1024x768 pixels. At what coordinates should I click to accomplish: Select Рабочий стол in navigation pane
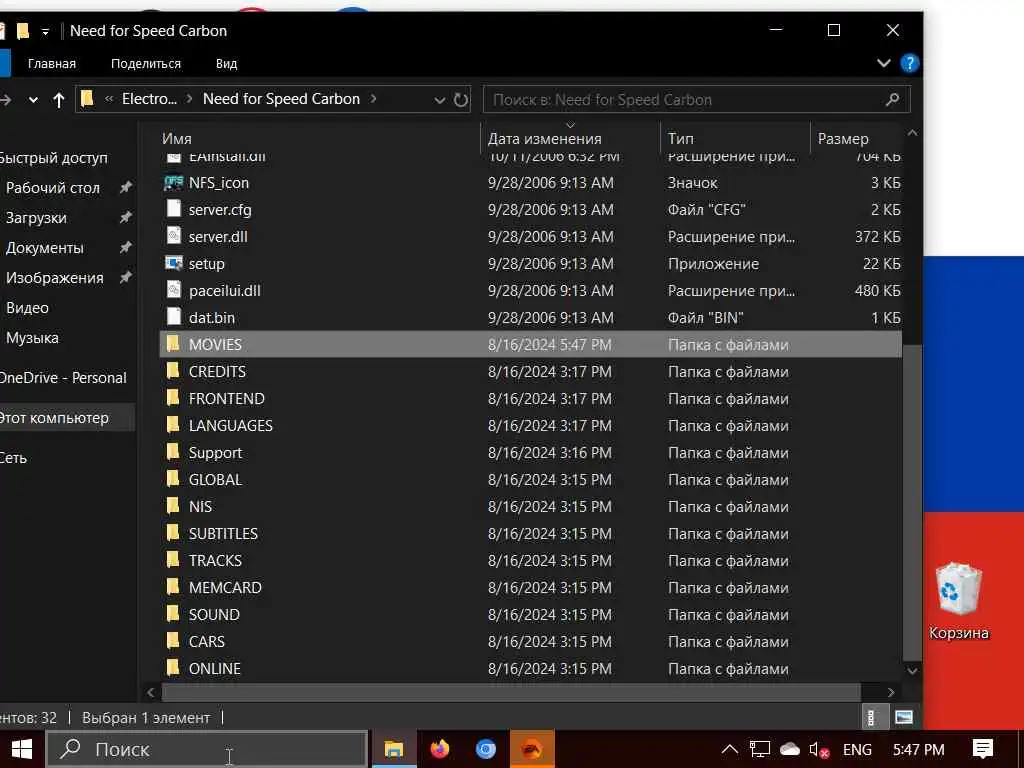point(53,188)
